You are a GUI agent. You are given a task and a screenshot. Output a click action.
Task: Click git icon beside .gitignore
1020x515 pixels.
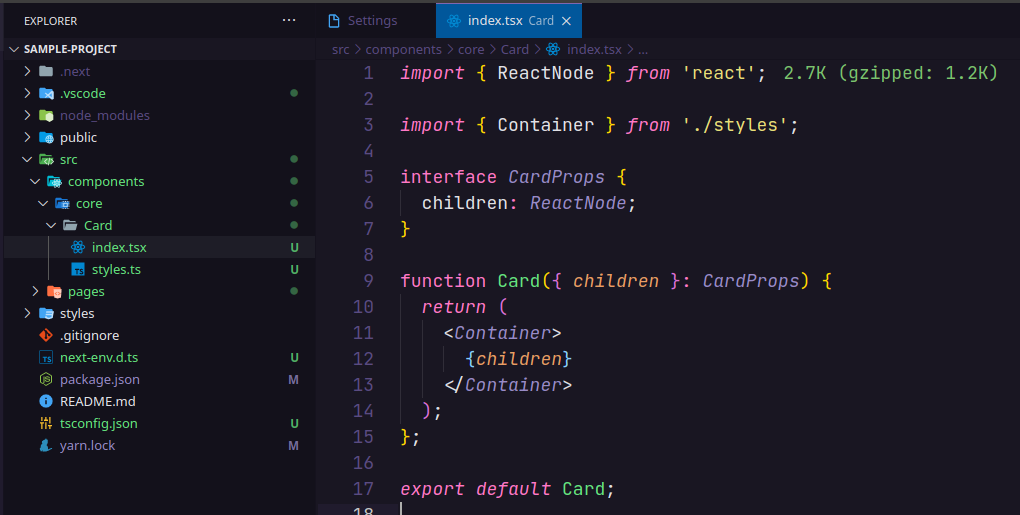pyautogui.click(x=46, y=336)
